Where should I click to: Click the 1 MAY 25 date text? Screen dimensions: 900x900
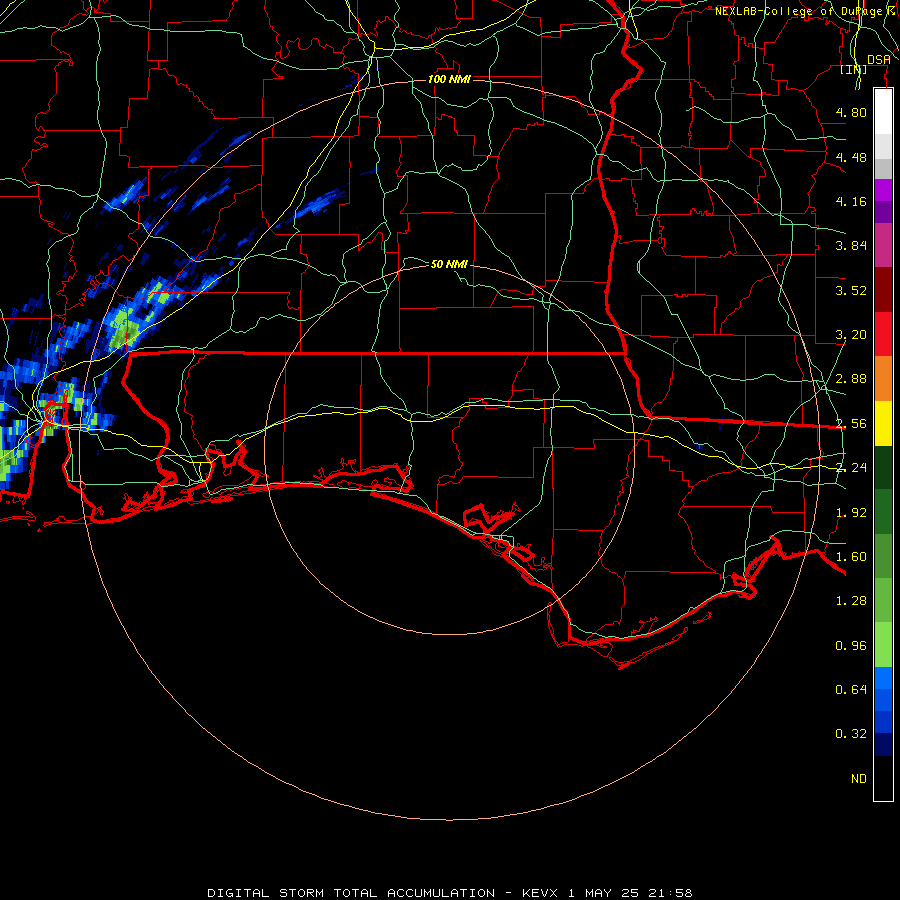603,893
